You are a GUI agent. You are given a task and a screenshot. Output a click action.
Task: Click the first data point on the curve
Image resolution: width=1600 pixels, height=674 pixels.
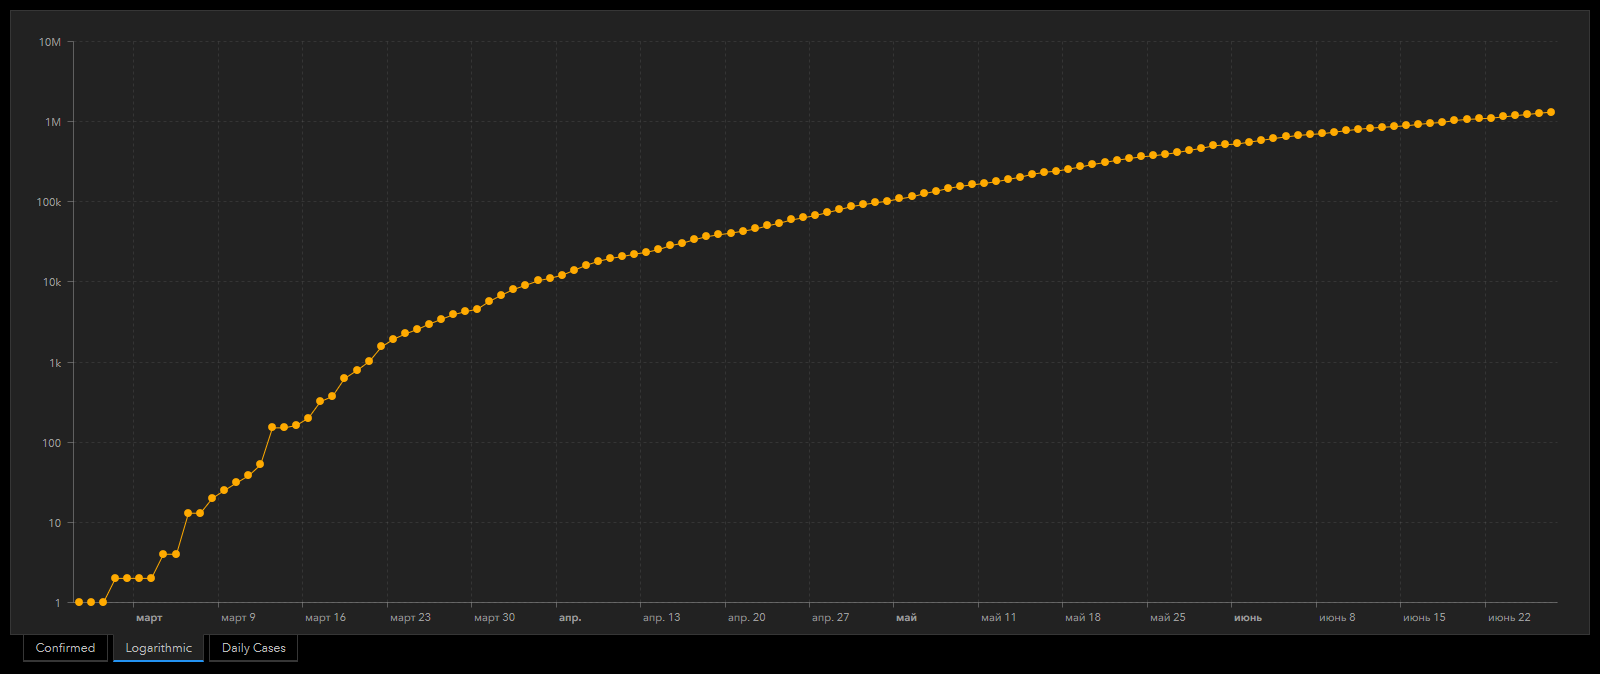(x=79, y=602)
